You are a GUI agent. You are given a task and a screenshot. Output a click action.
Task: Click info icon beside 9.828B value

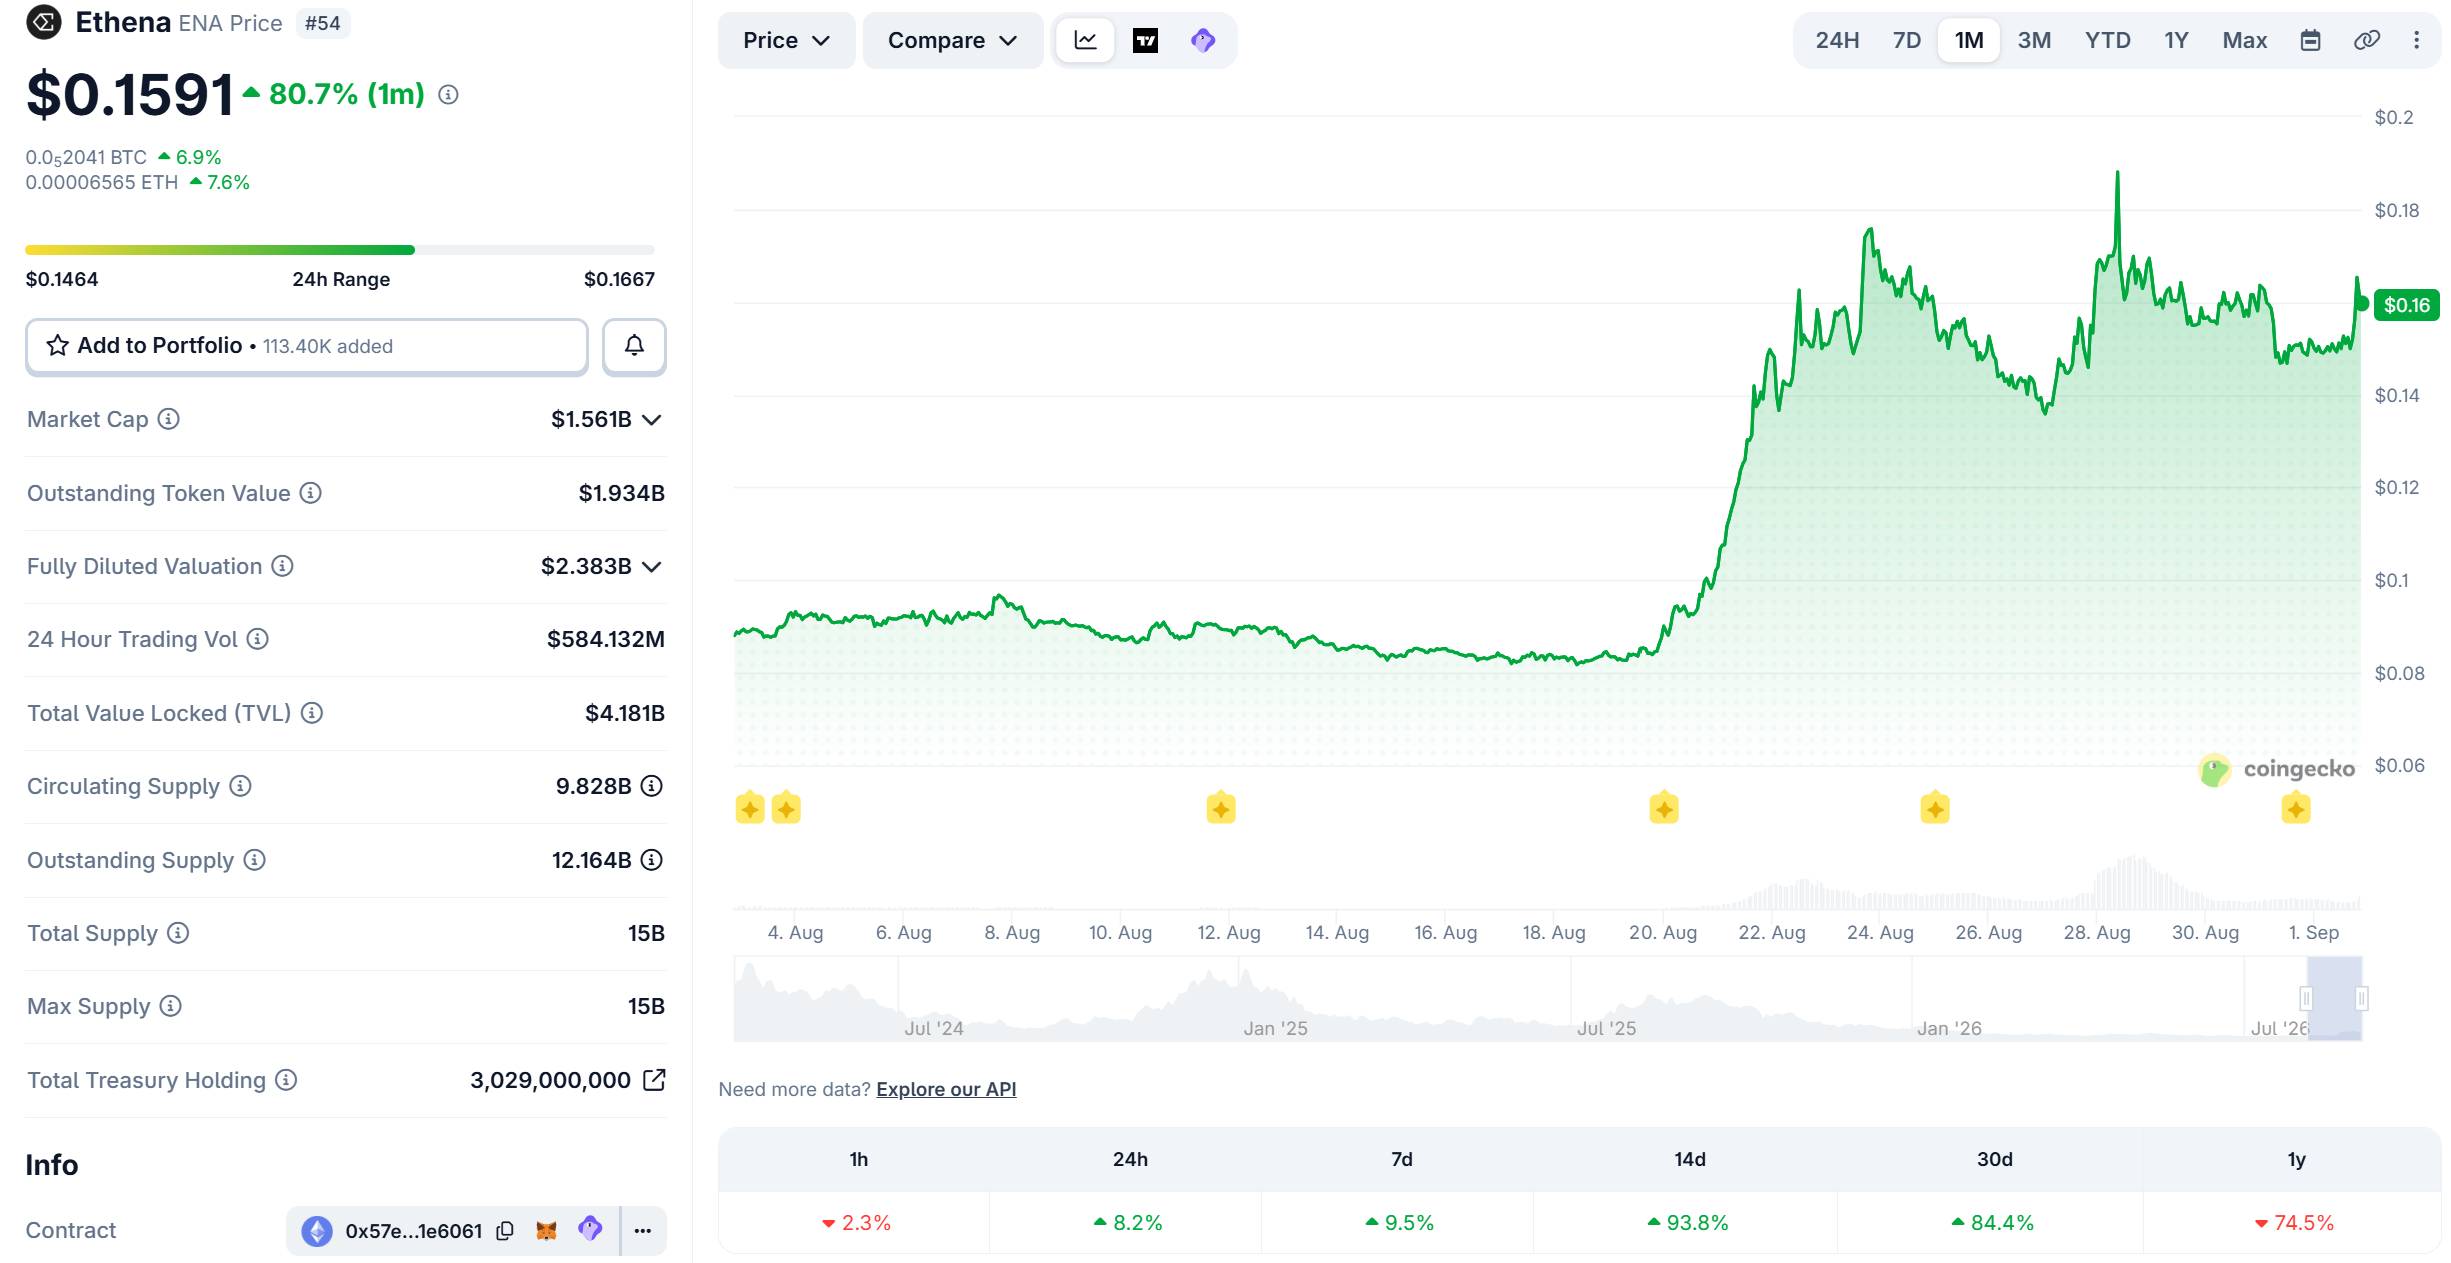(x=652, y=786)
